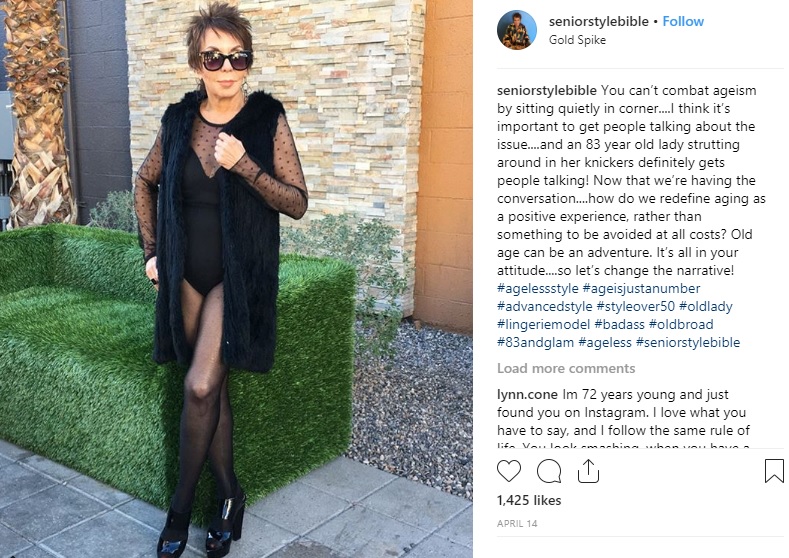Open the #seniorstylebible hashtag
The height and width of the screenshot is (558, 789).
pos(688,343)
